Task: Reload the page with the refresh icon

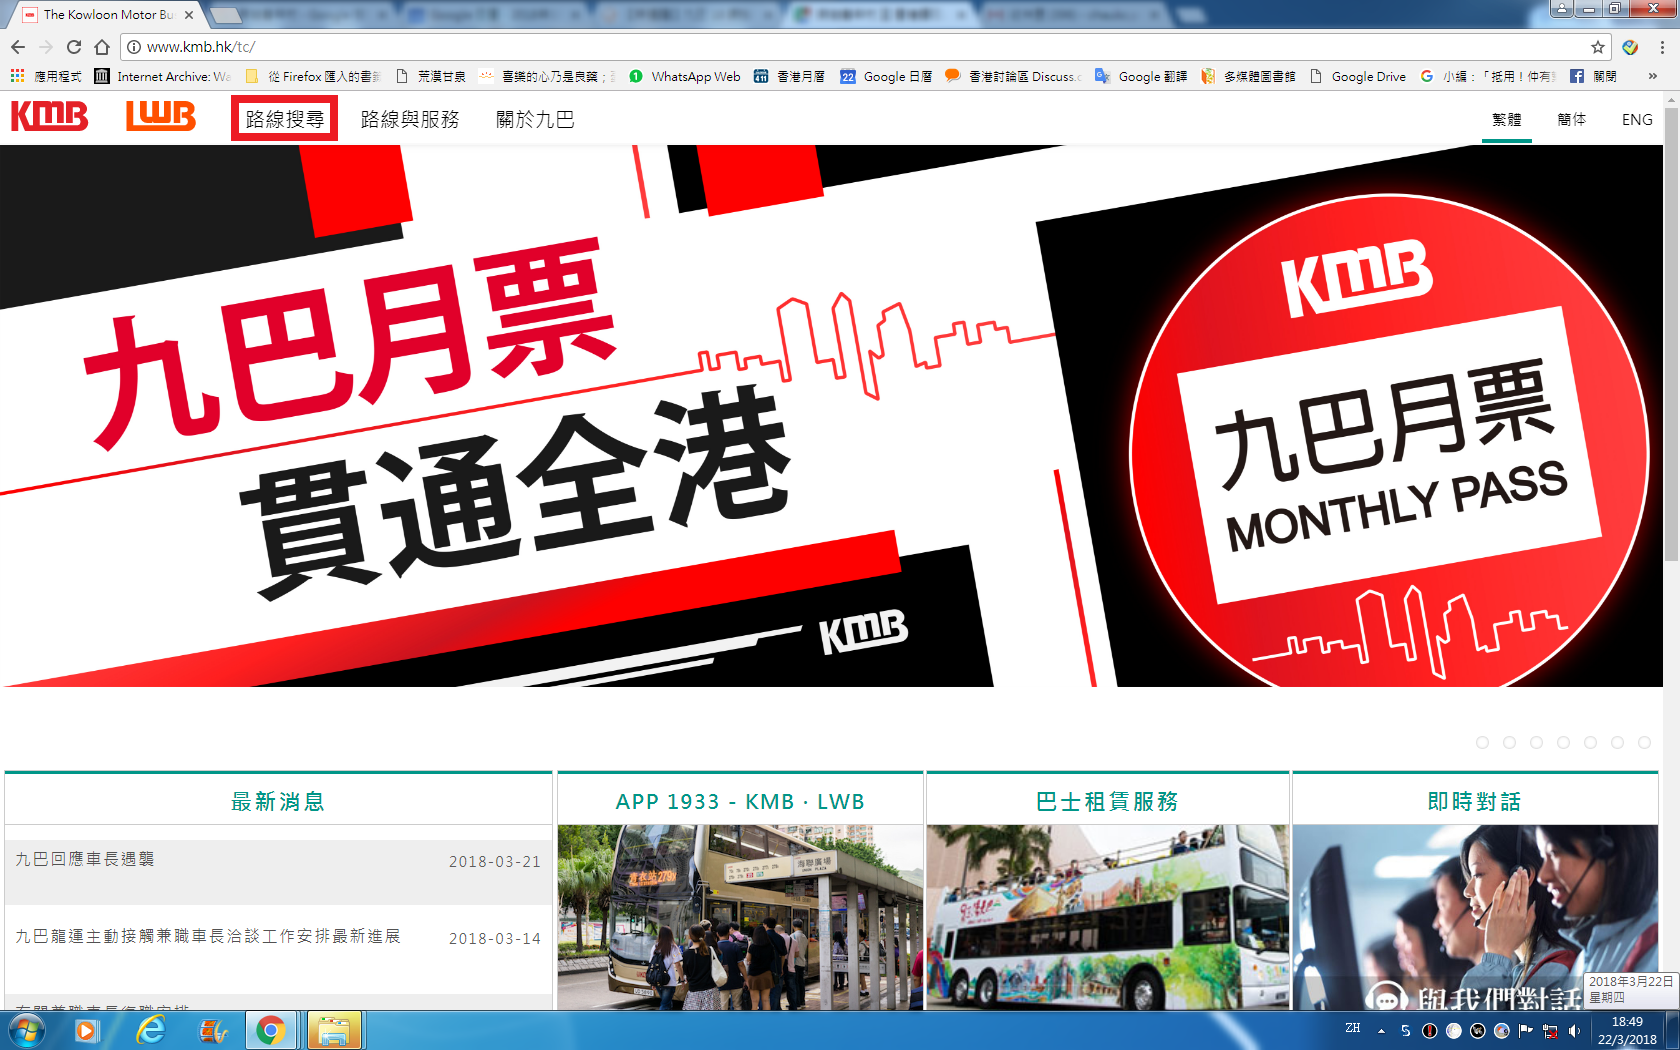Action: 74,47
